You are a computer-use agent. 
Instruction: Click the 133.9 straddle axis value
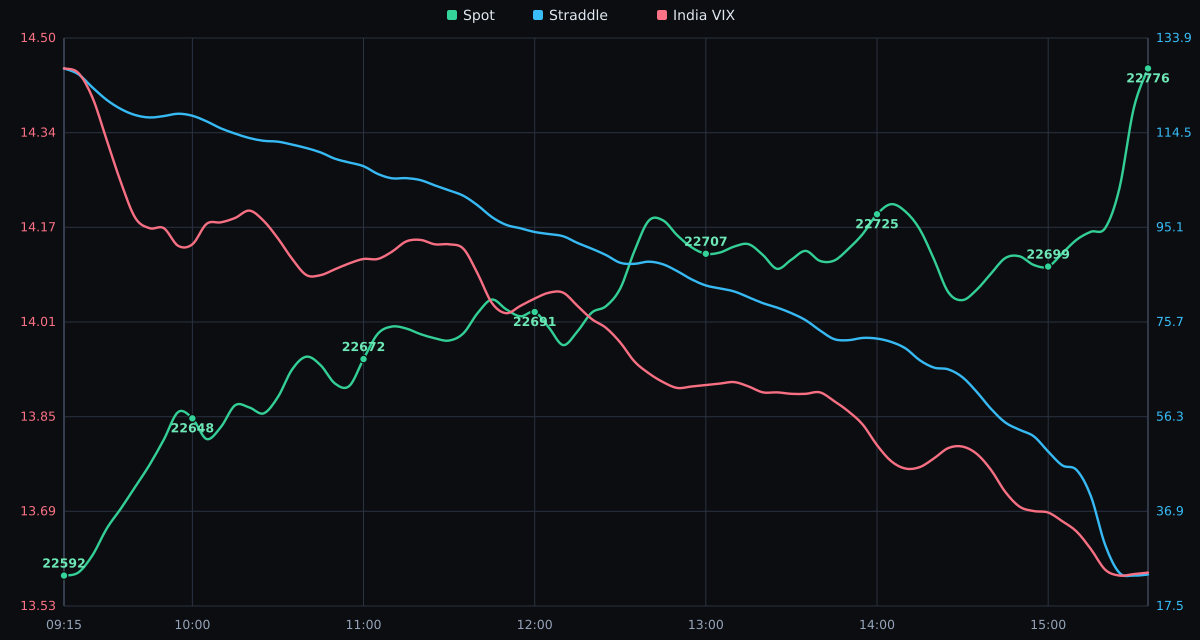pos(1174,38)
